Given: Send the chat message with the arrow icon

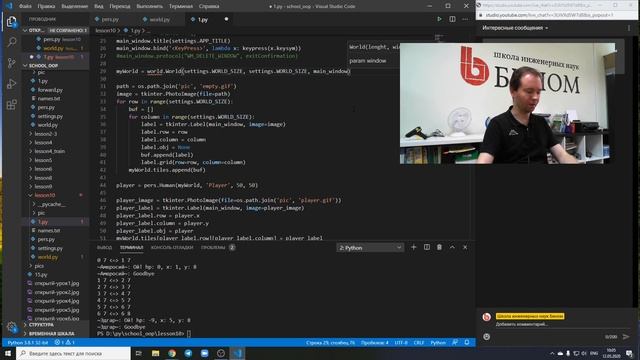Looking at the screenshot, I should [626, 337].
